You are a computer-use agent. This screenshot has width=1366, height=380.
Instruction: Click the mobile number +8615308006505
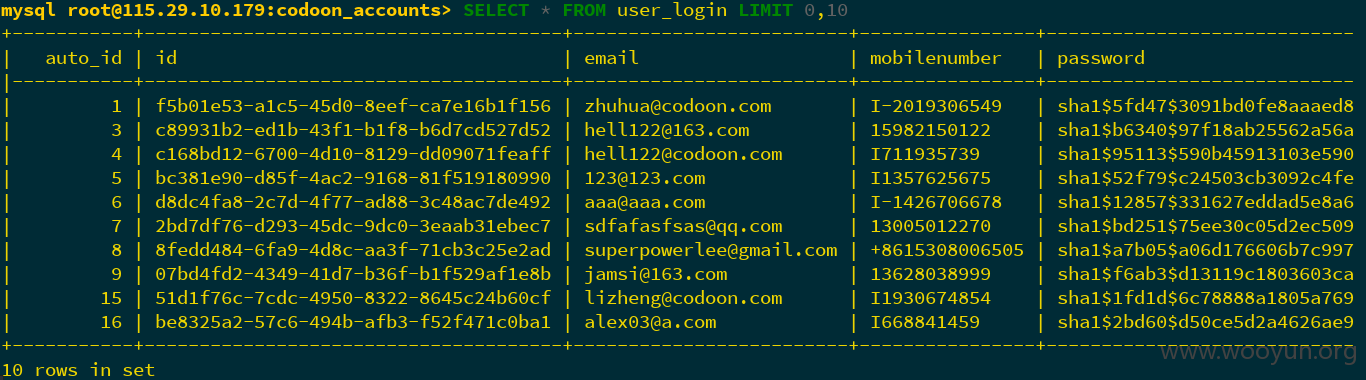pyautogui.click(x=946, y=250)
